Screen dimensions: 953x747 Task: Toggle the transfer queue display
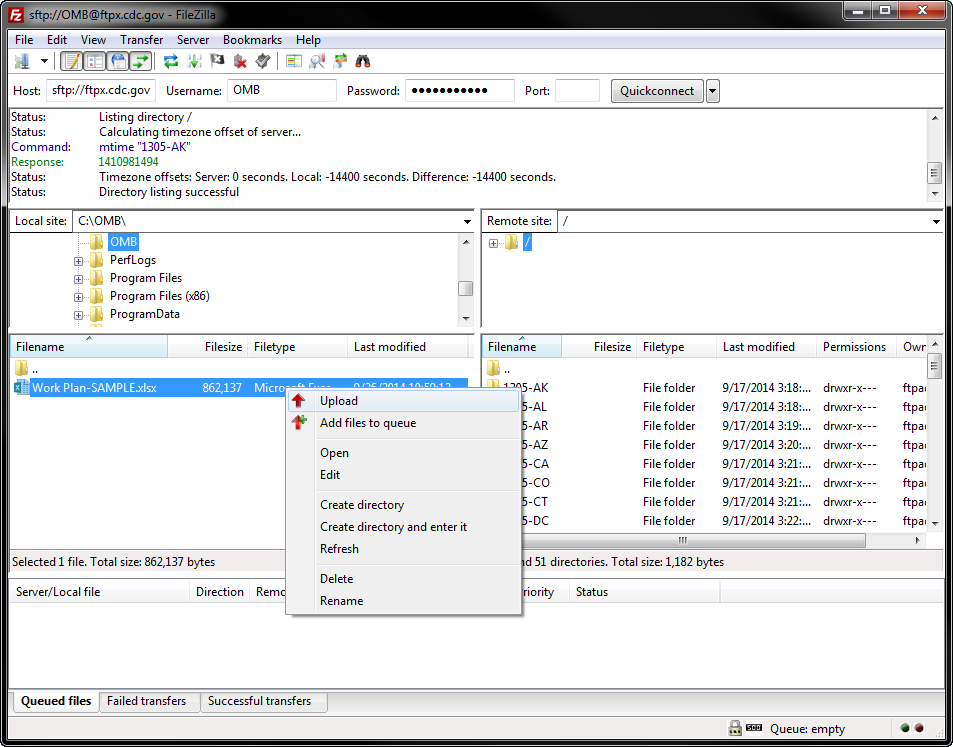click(141, 62)
